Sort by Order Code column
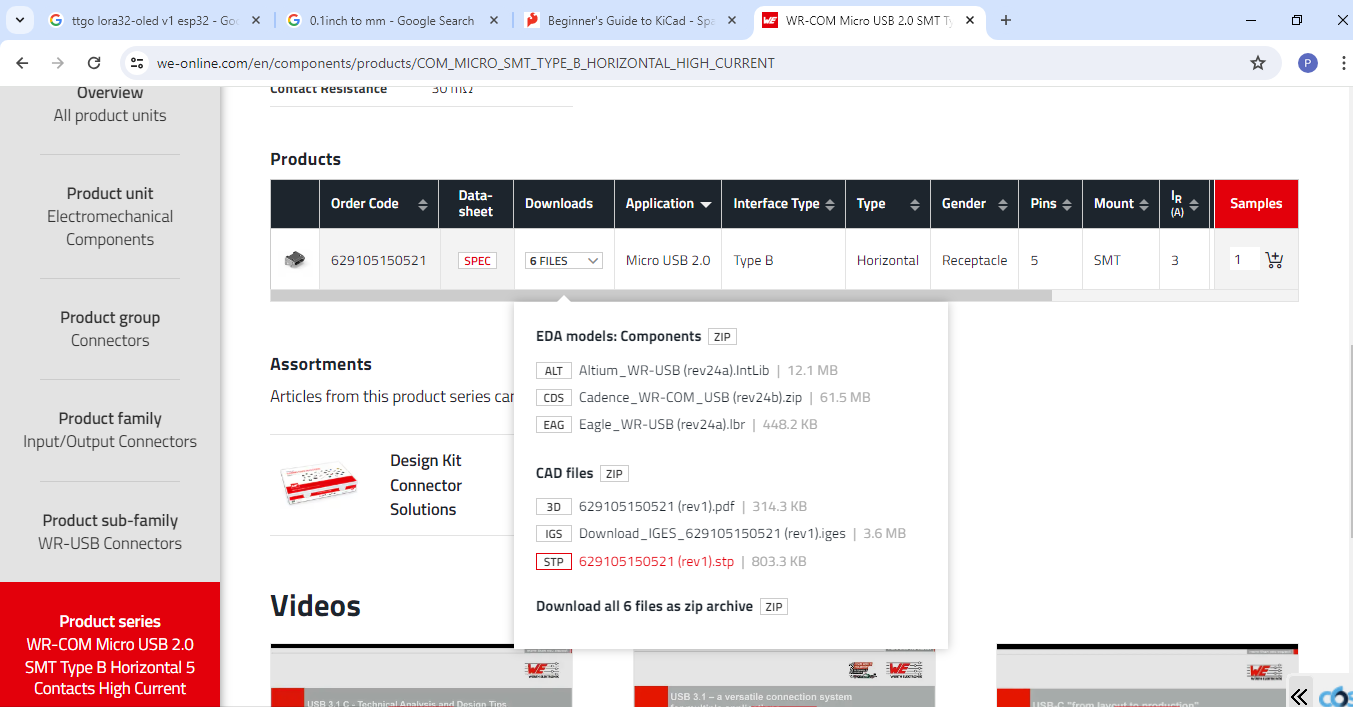 point(422,204)
